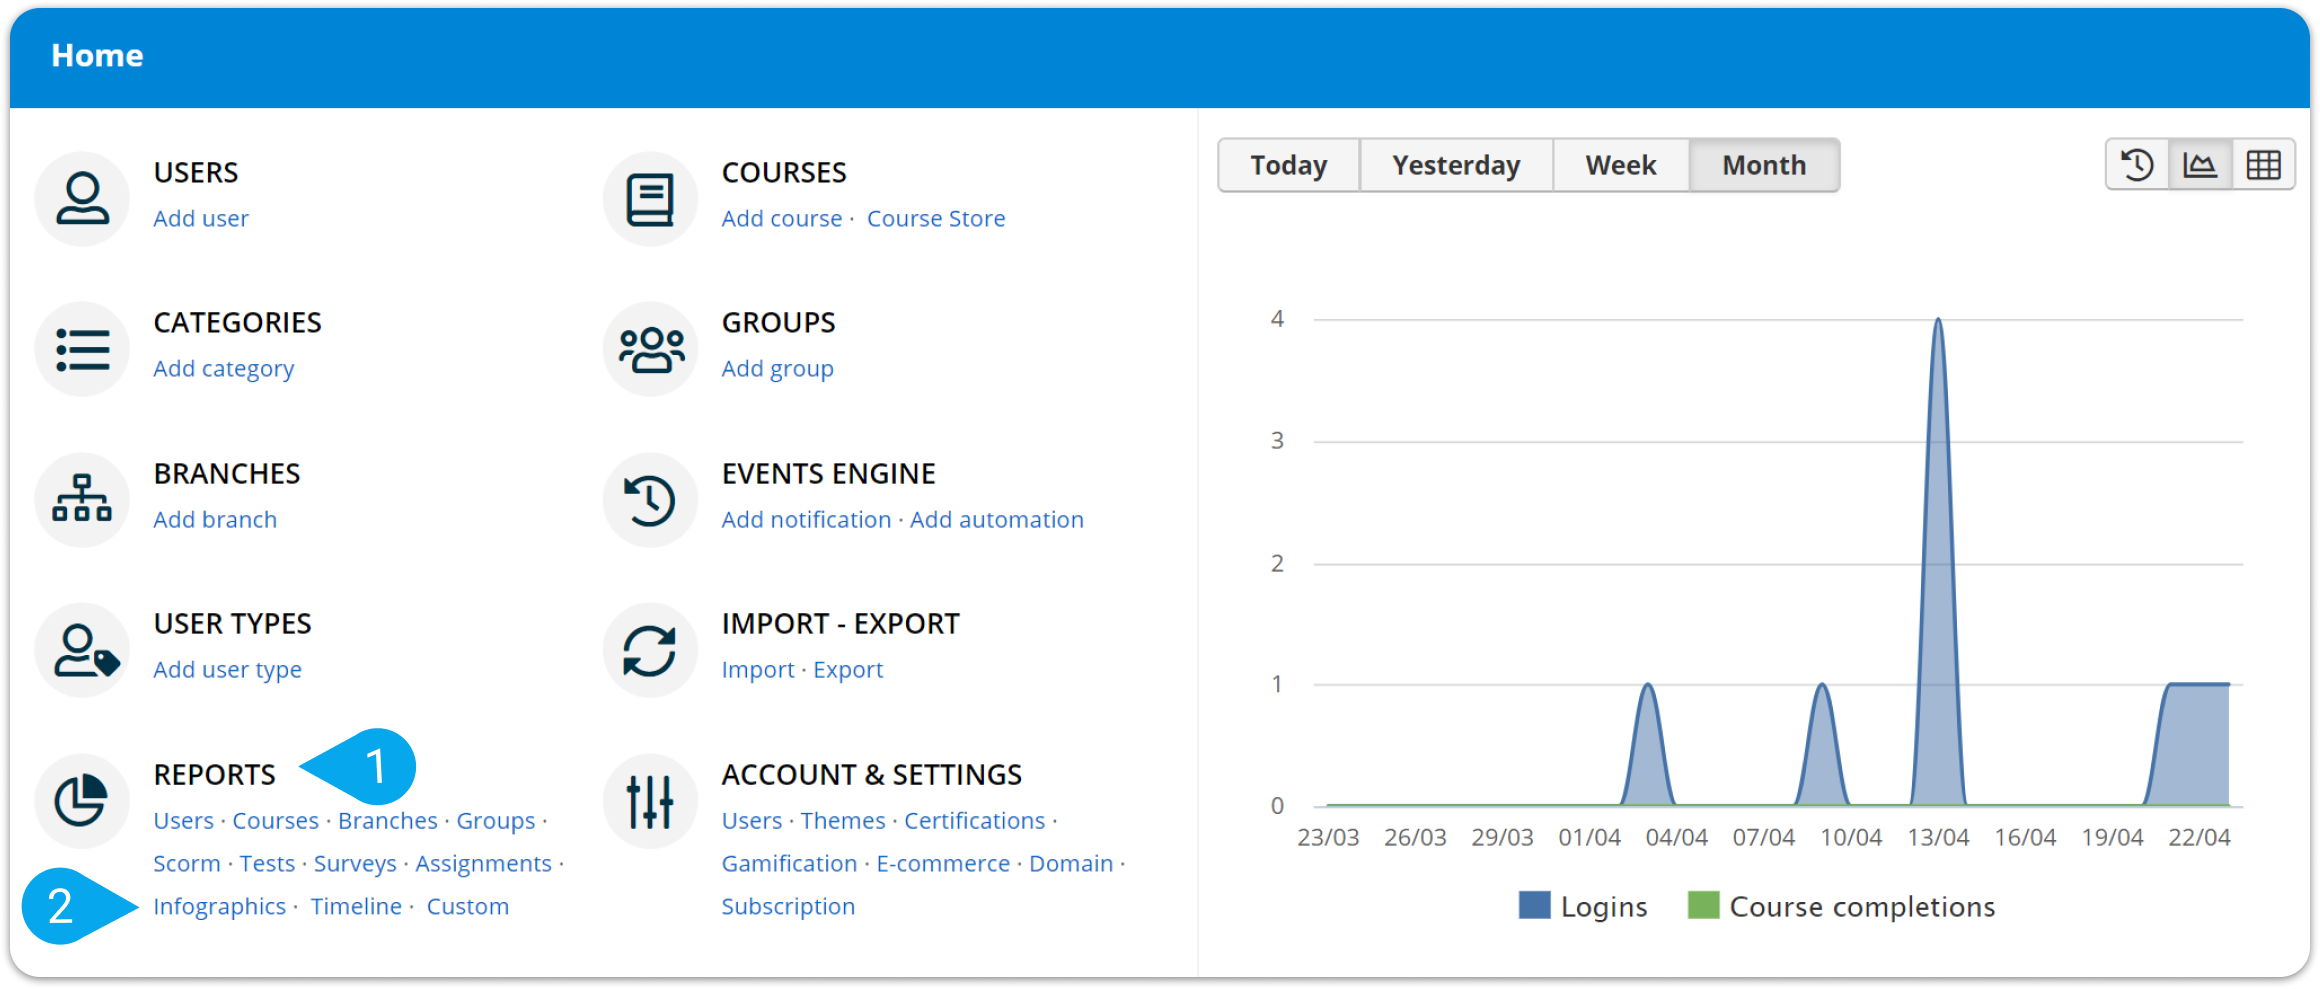Viewport: 2320px width, 989px height.
Task: Click the Add user type link
Action: click(227, 670)
